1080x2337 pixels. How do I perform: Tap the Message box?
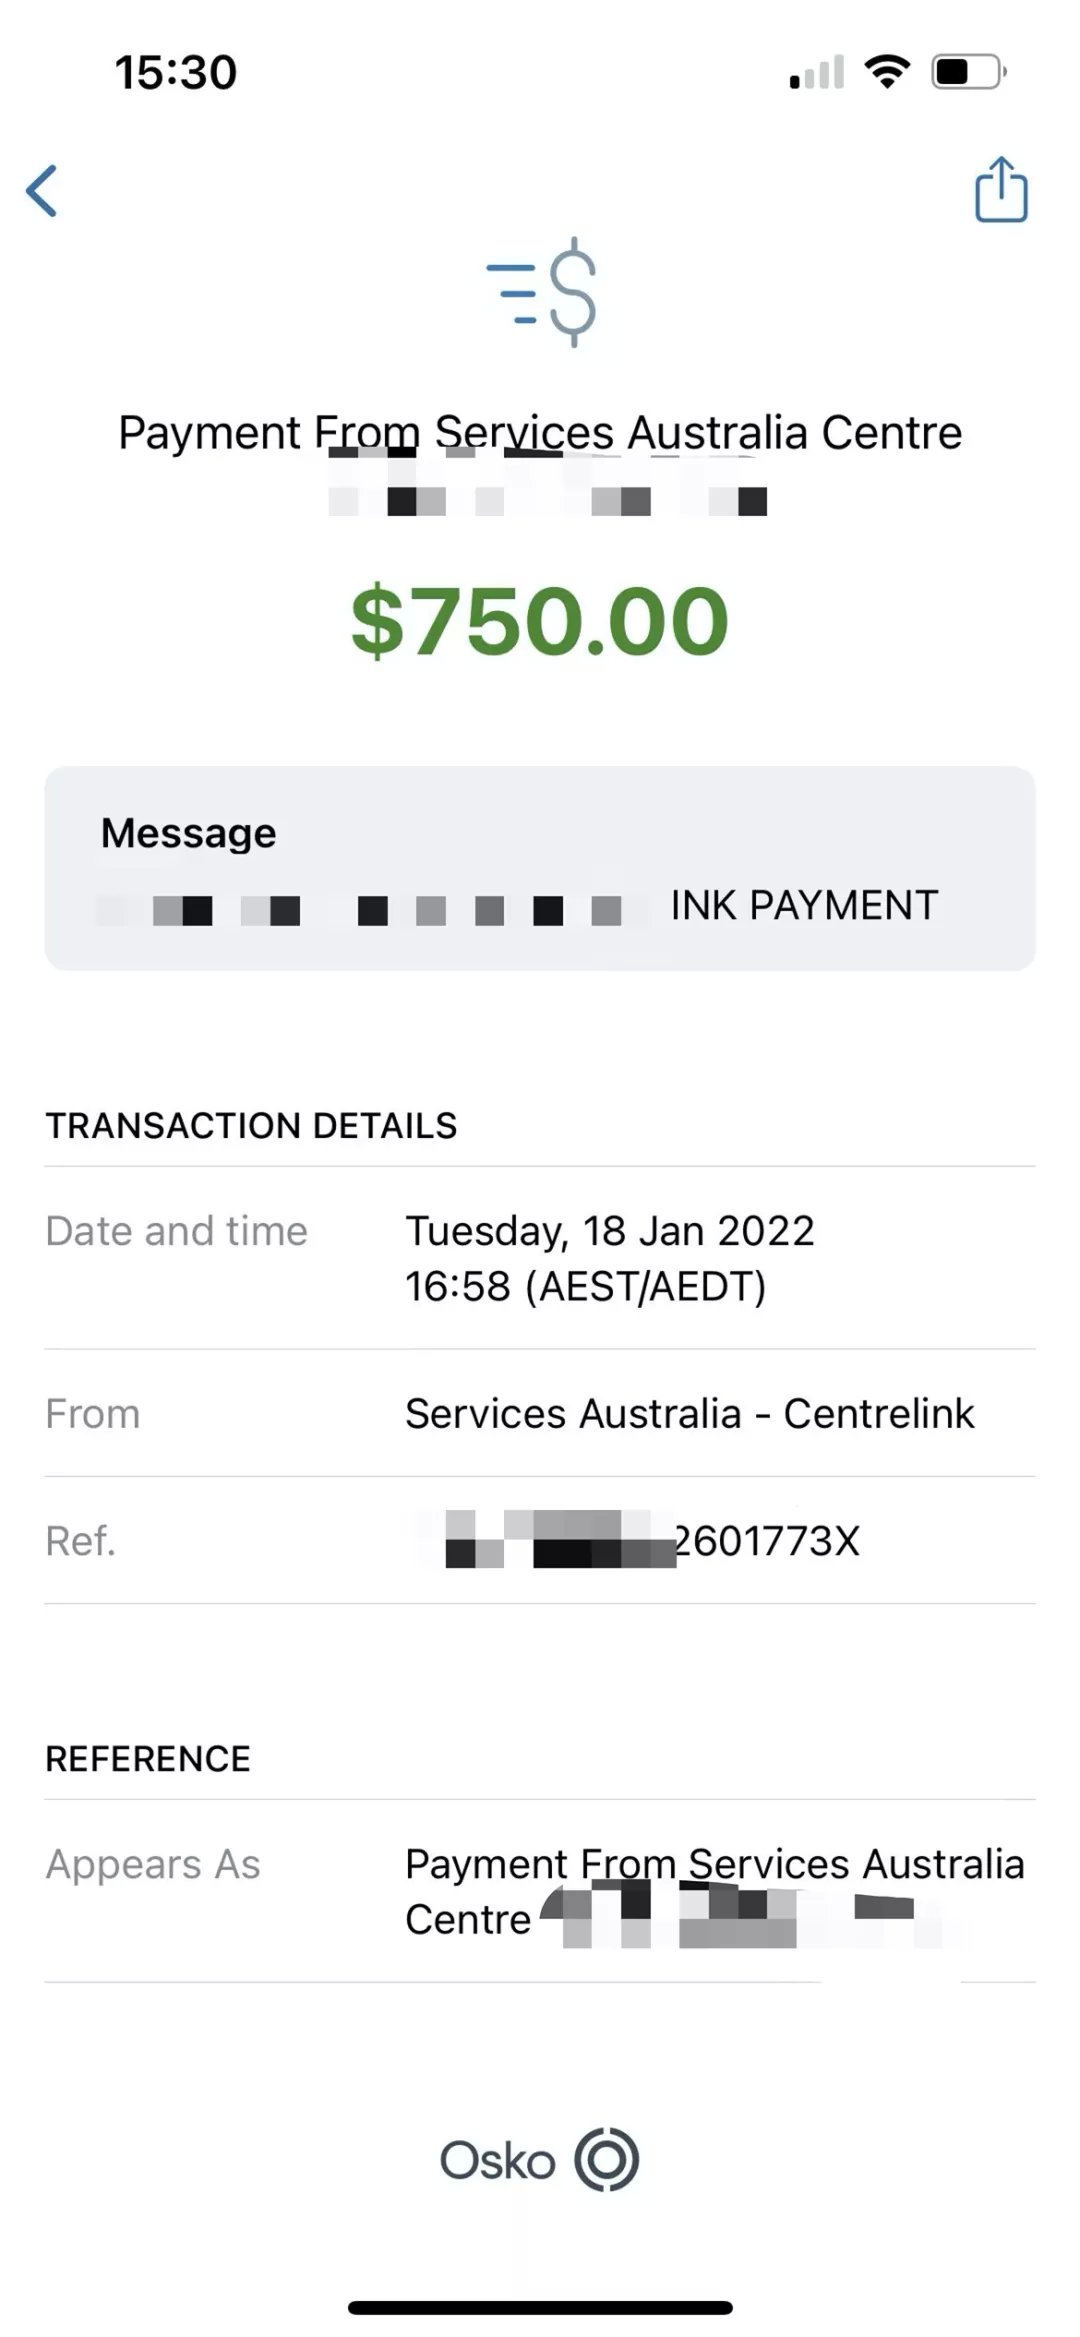tap(540, 868)
